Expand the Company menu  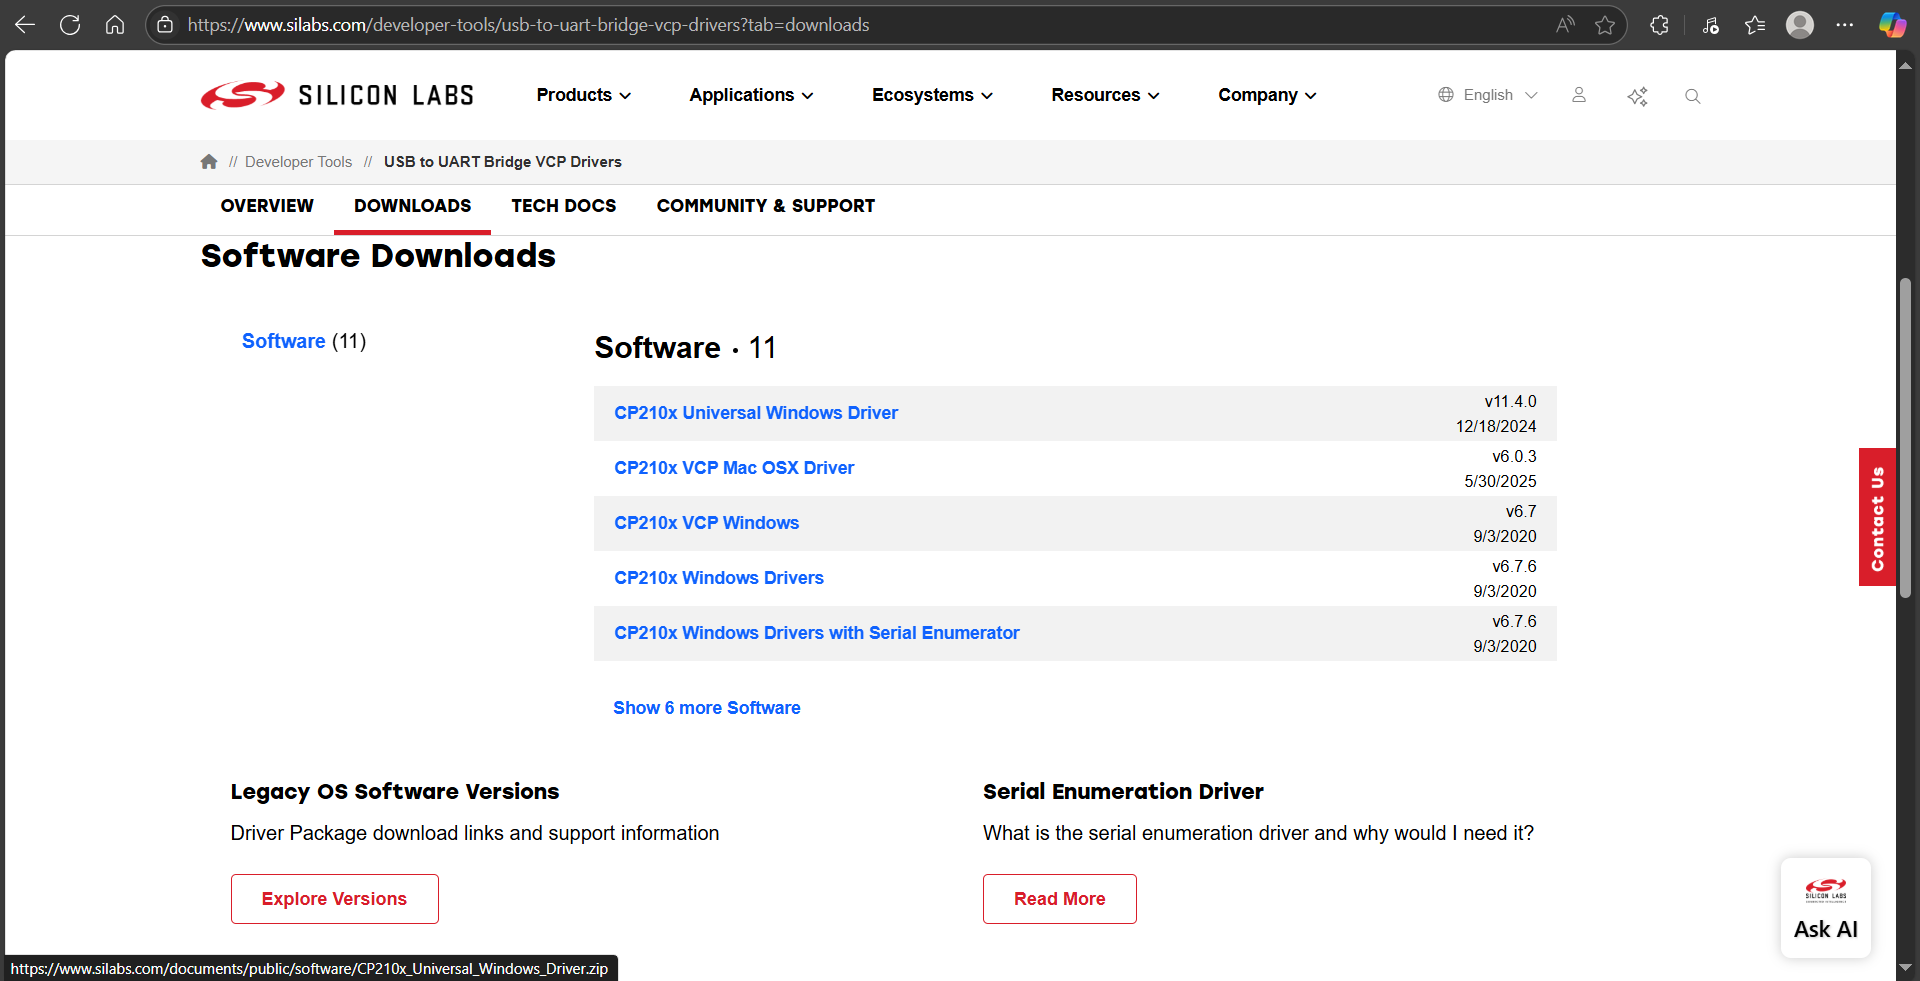tap(1267, 95)
